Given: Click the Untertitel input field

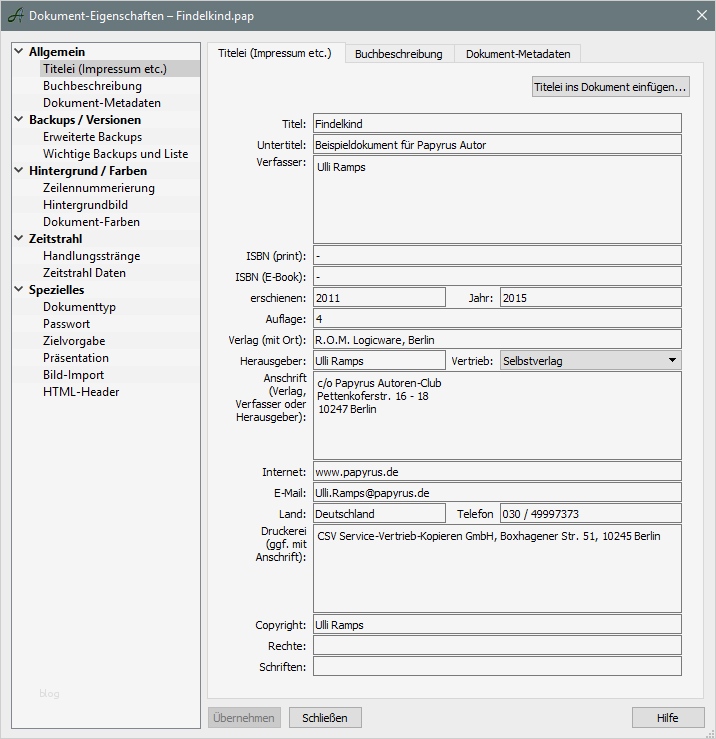Looking at the screenshot, I should [x=497, y=144].
